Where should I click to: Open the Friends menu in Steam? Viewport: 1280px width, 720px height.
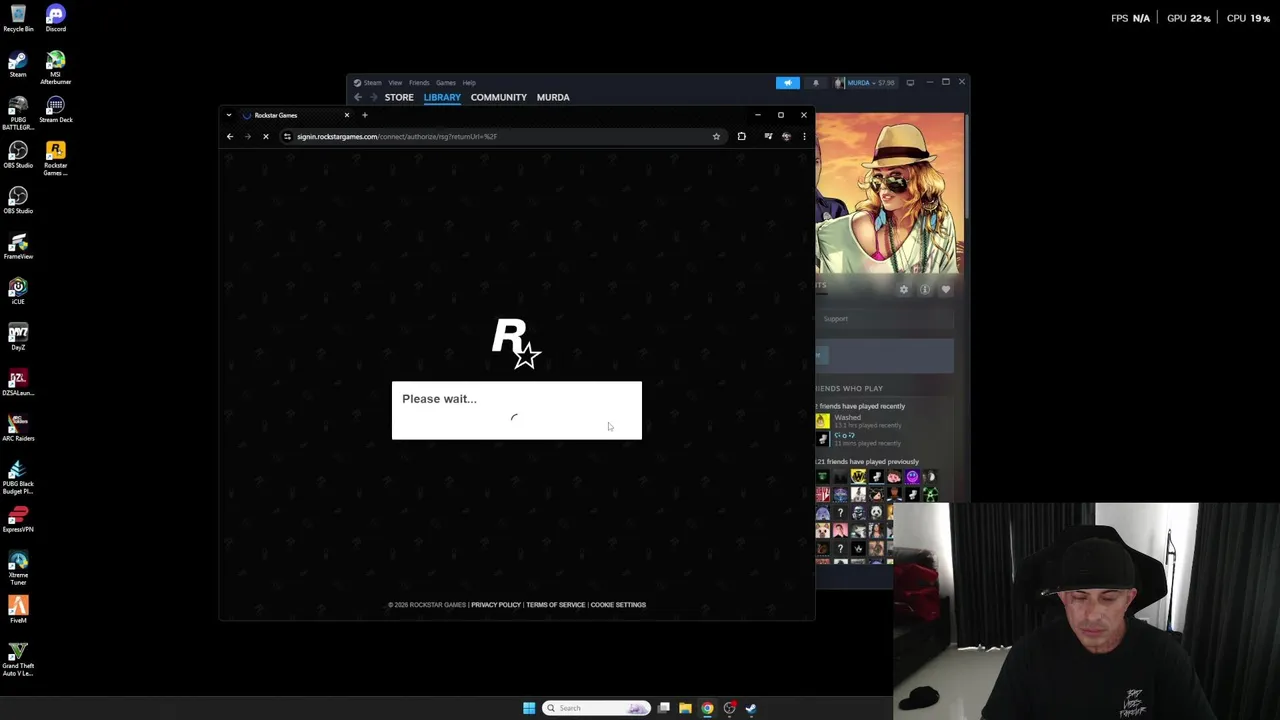click(419, 83)
